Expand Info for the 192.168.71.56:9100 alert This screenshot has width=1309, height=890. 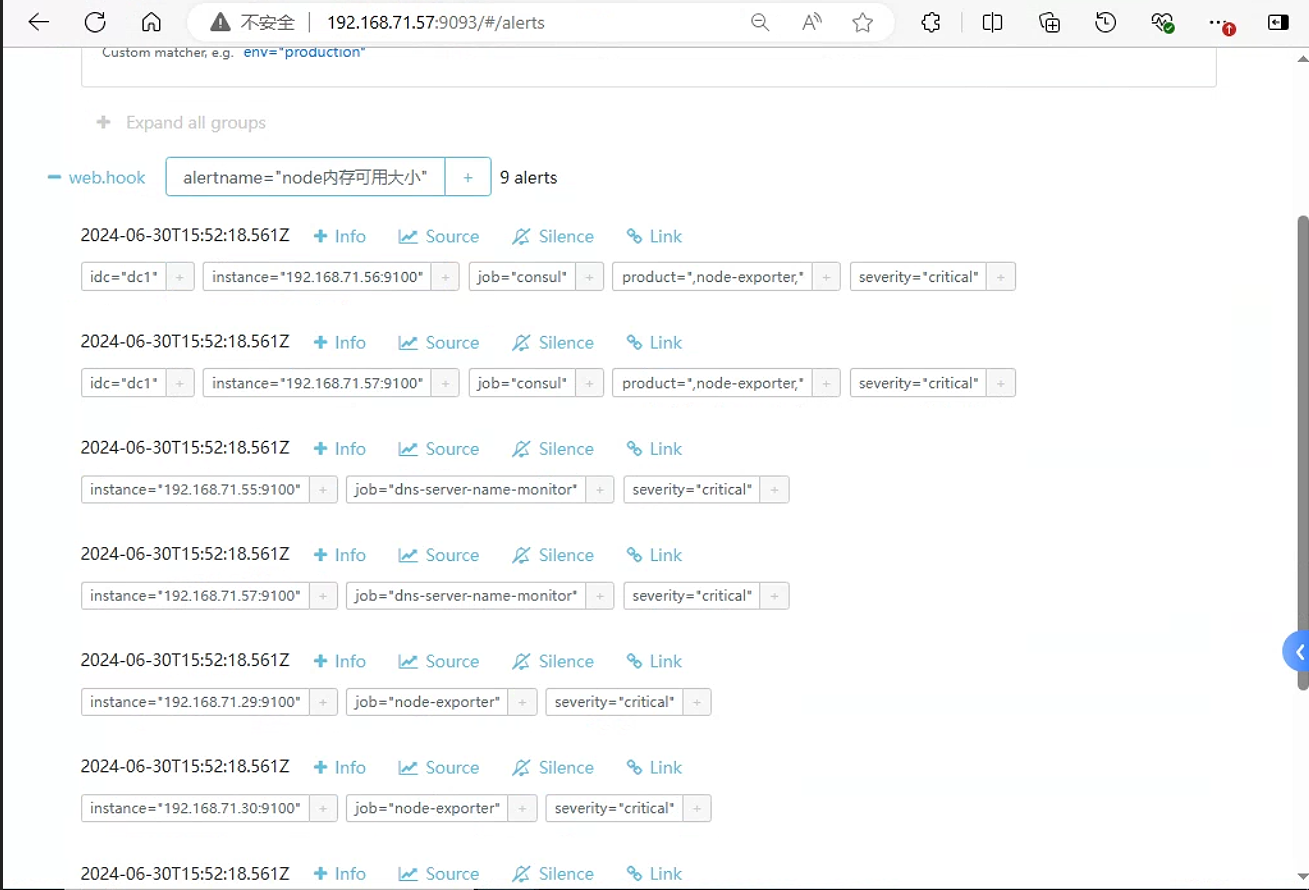340,236
